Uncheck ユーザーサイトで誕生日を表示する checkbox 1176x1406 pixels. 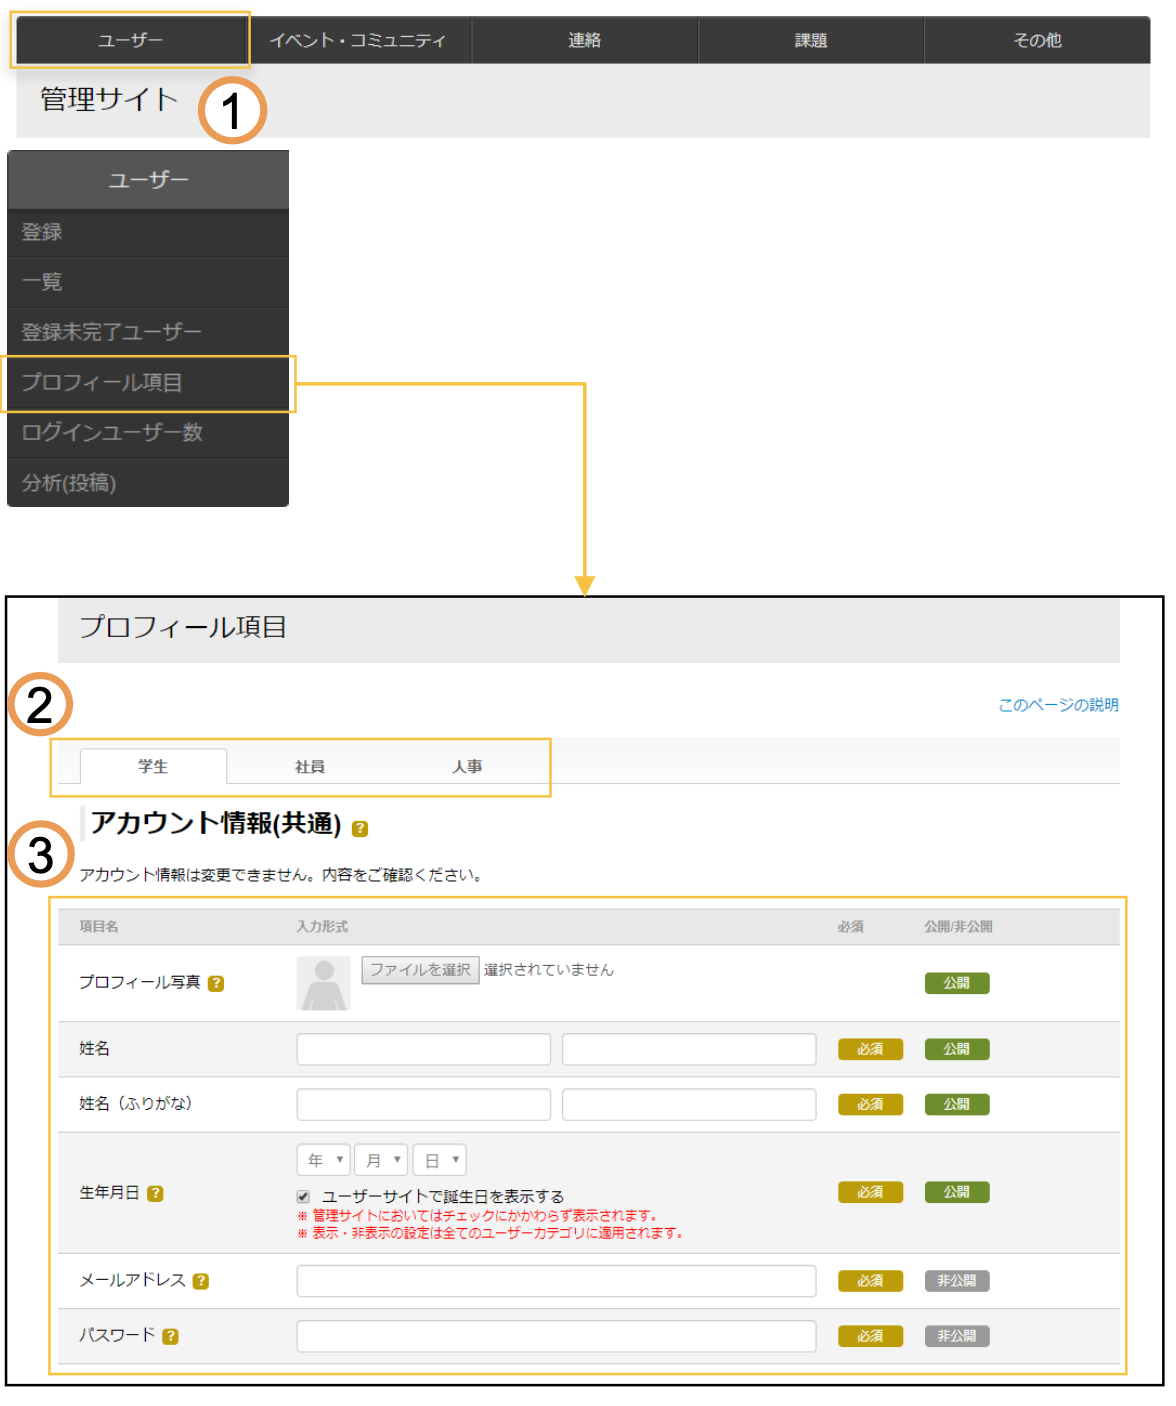point(303,1196)
